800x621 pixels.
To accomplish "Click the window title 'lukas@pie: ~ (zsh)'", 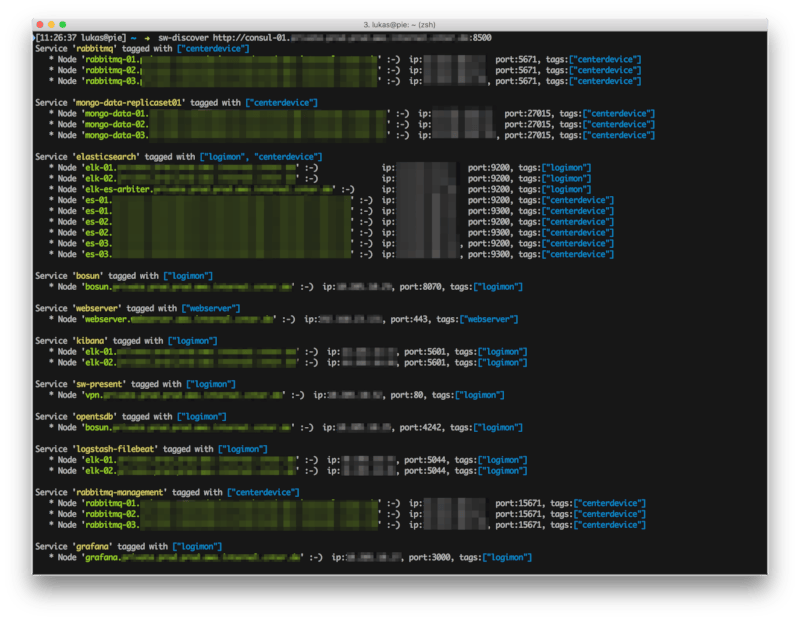I will click(x=400, y=23).
